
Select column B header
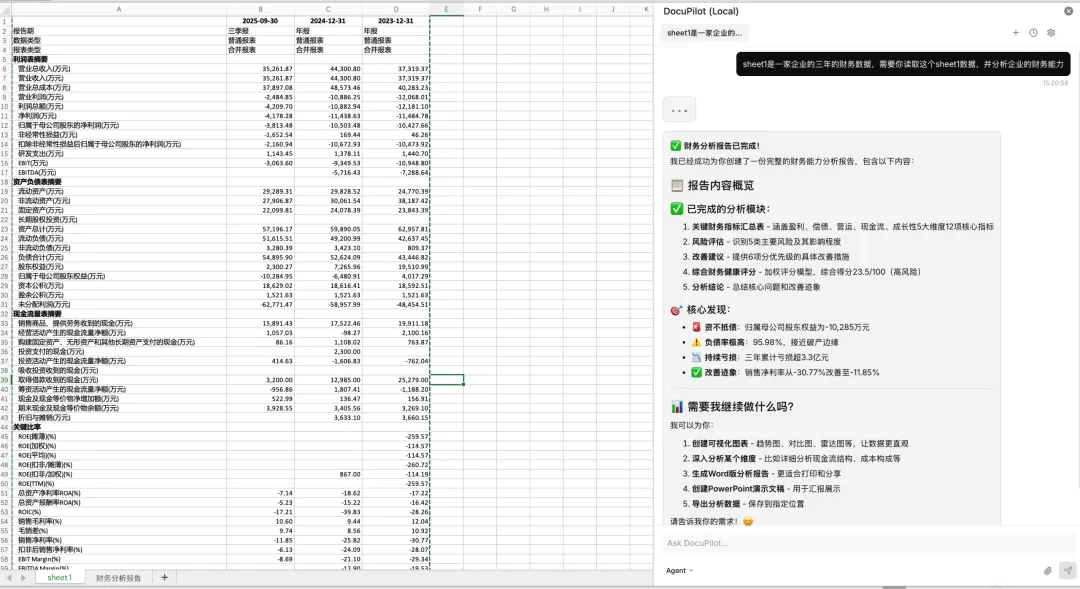[260, 9]
